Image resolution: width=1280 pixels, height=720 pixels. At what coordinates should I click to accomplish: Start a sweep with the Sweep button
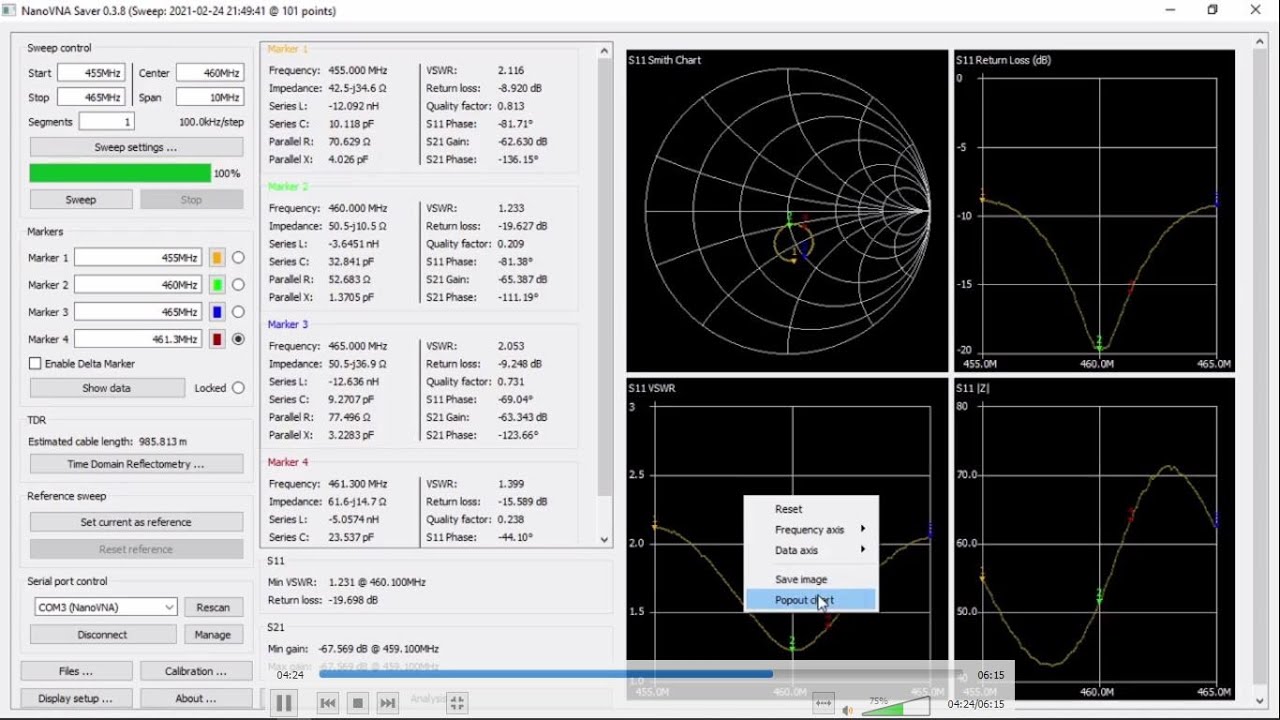tap(81, 199)
